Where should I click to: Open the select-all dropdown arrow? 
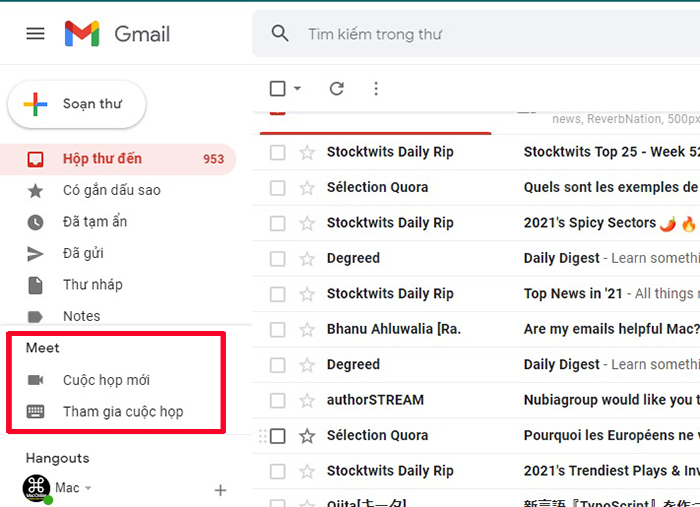297,88
